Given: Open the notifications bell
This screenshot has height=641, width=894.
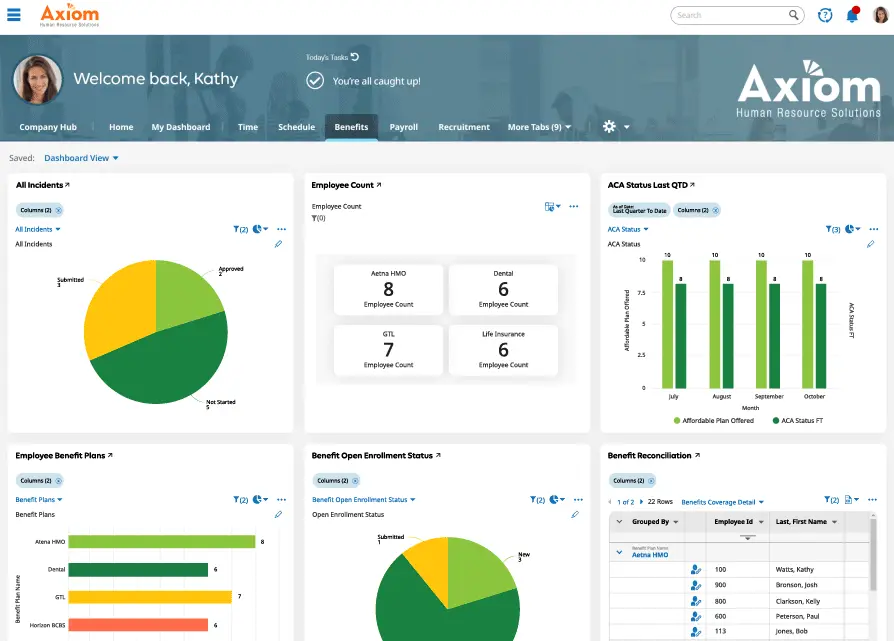Looking at the screenshot, I should (x=852, y=15).
